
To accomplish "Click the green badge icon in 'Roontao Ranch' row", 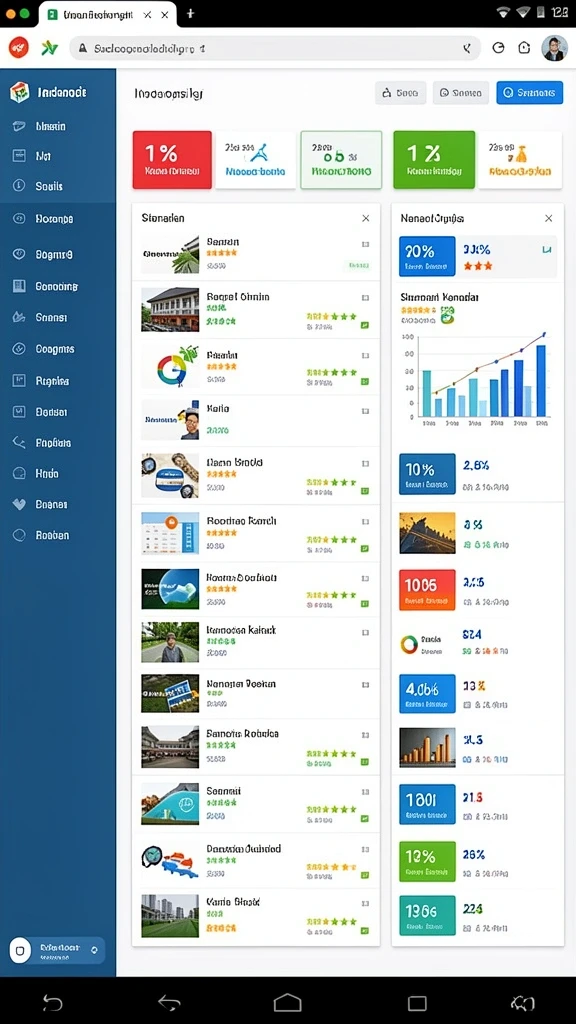I will [x=365, y=549].
